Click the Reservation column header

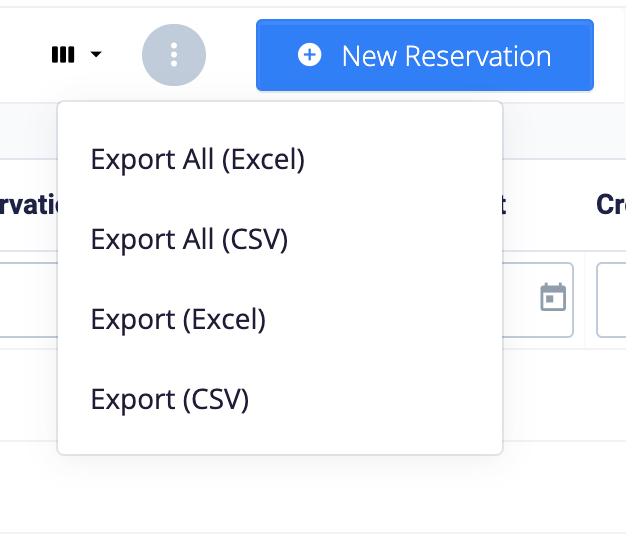[30, 205]
